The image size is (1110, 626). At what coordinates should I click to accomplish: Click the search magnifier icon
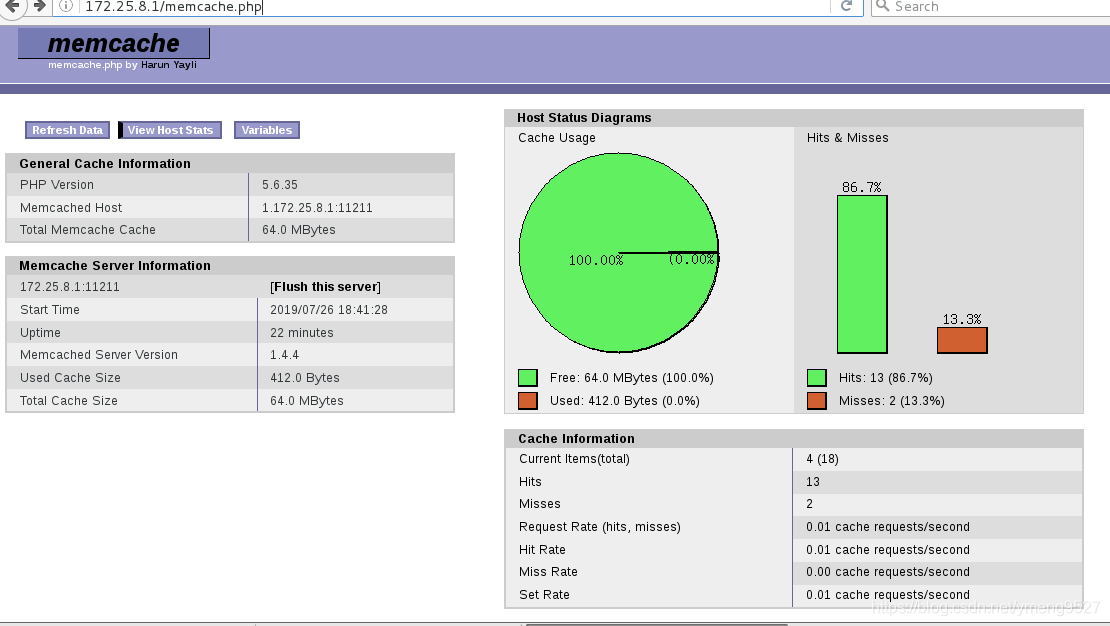coord(882,6)
